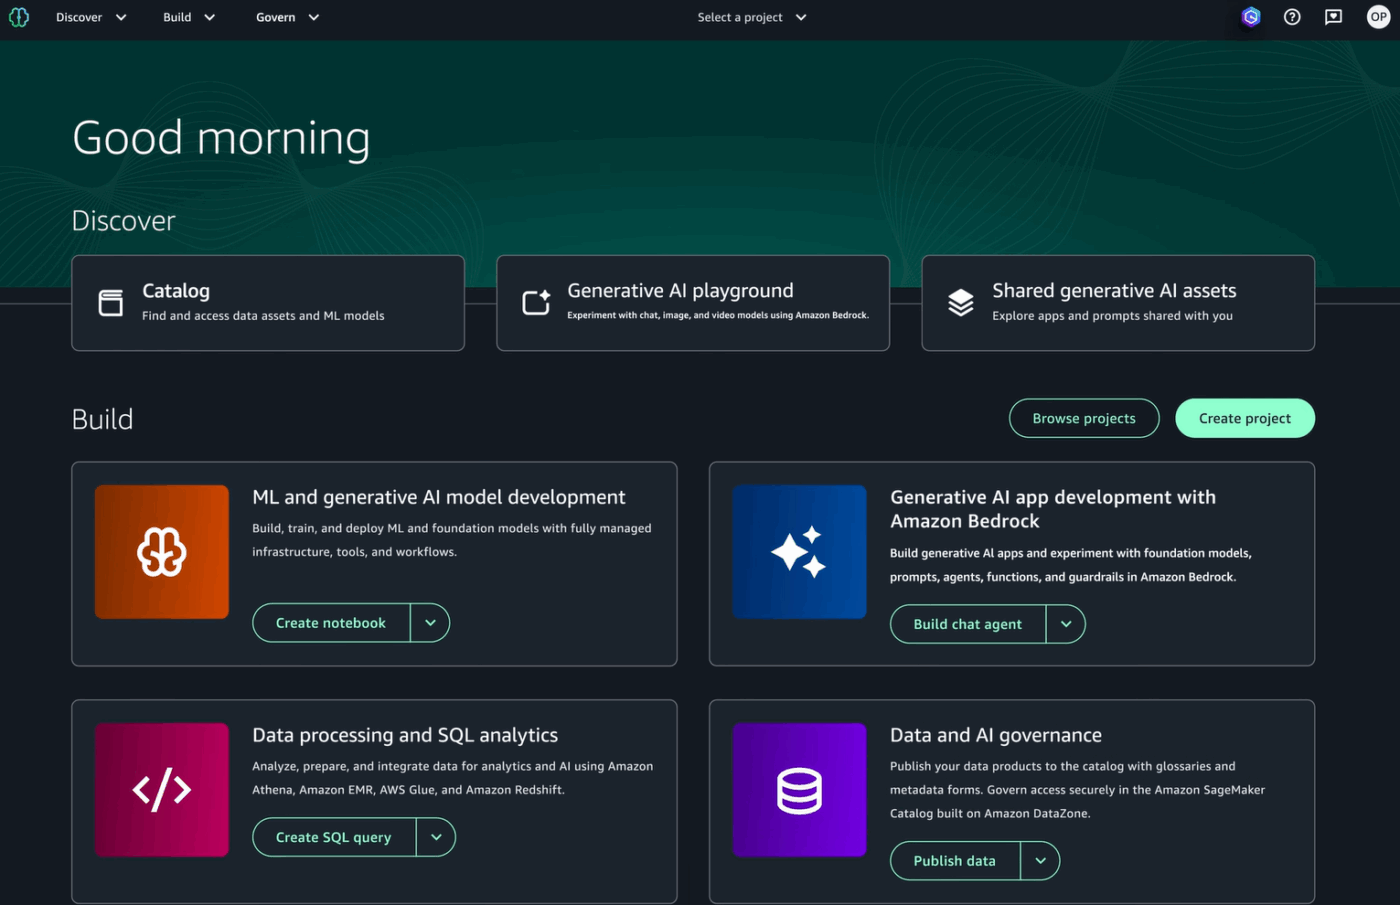The image size is (1400, 905).
Task: Click the Data and AI governance heading
Action: coord(996,735)
